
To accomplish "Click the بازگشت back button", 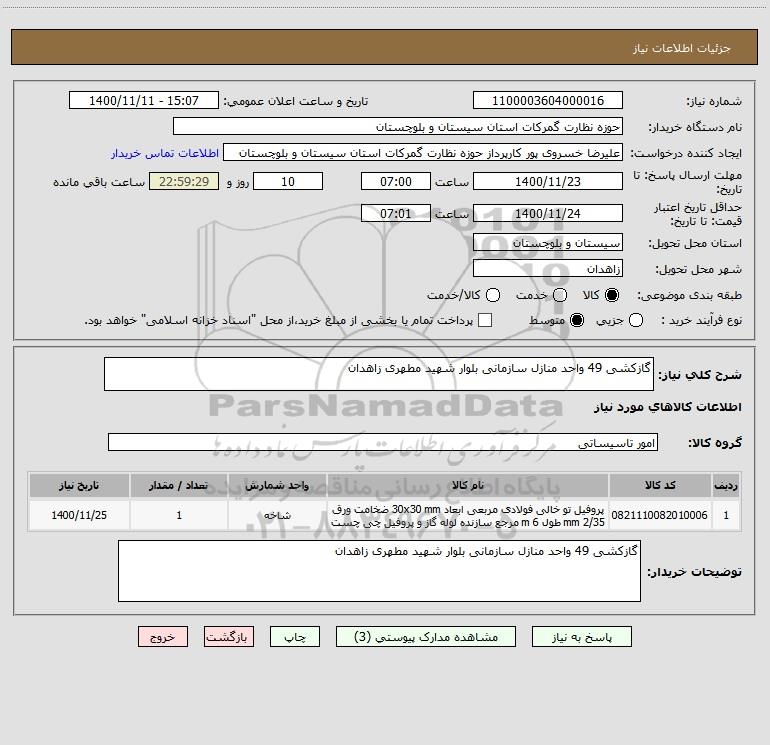I will 229,637.
